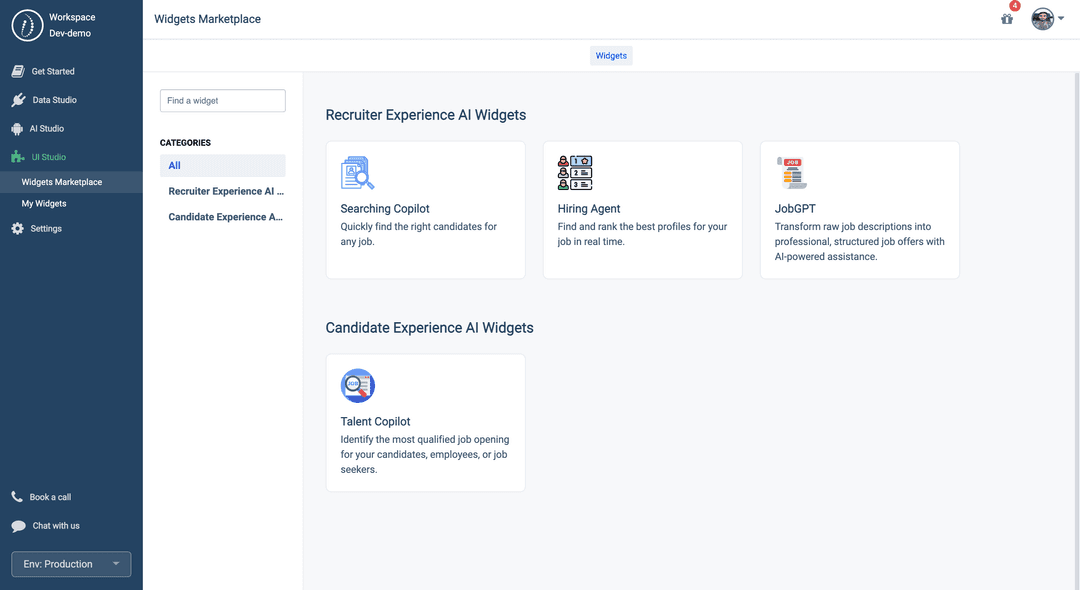The image size is (1080, 590).
Task: Open the Talent Copilot widget icon
Action: pos(358,385)
